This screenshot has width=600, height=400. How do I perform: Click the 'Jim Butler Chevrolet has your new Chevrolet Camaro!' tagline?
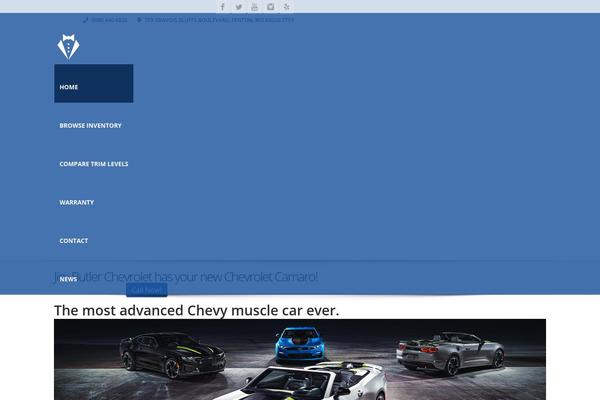(x=186, y=276)
